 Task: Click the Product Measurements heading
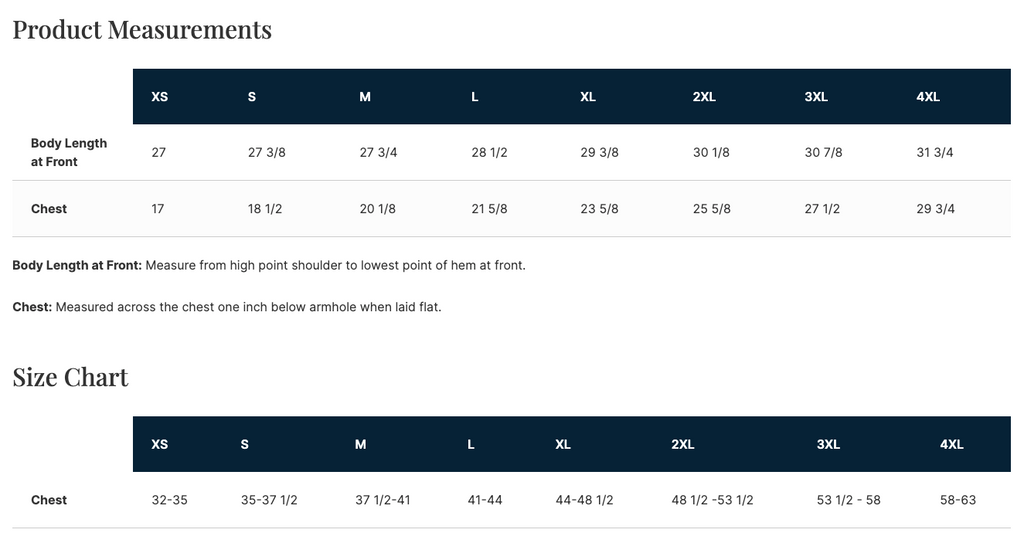click(x=142, y=30)
